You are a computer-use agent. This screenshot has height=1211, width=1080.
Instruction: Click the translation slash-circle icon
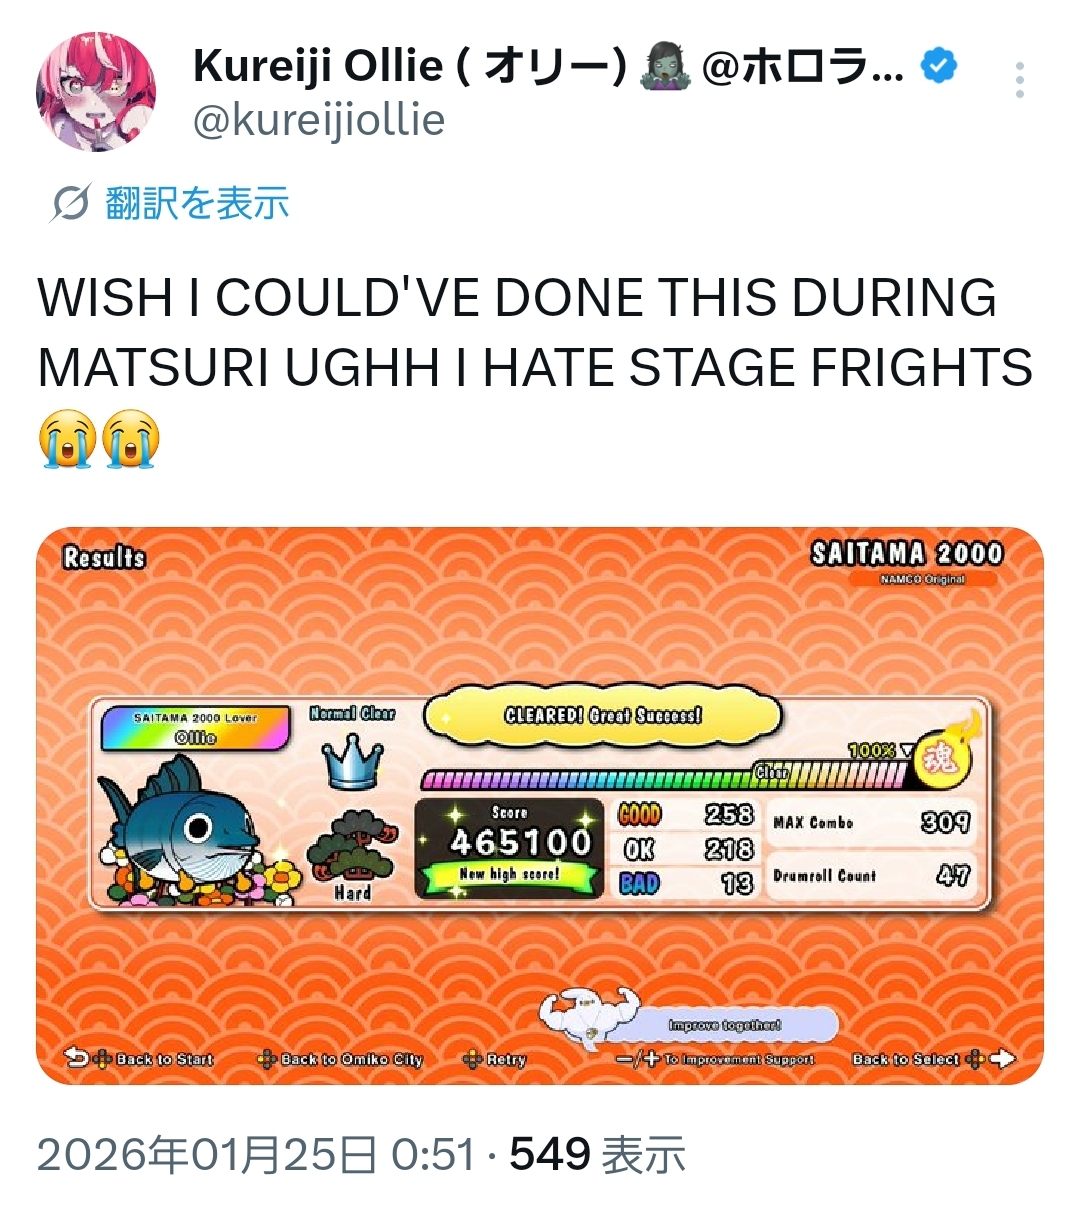pos(71,203)
